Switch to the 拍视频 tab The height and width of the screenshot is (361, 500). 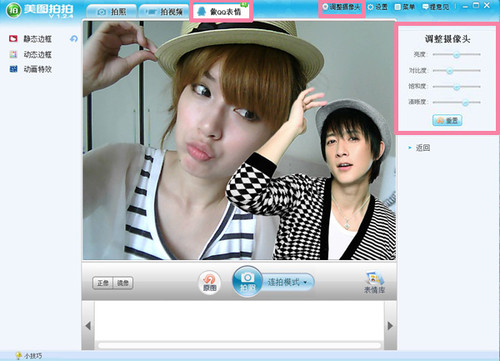pyautogui.click(x=164, y=12)
